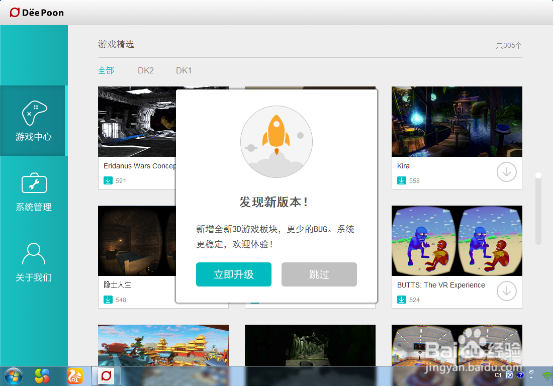Click the download count icon under Kira
Image resolution: width=554 pixels, height=387 pixels.
click(401, 181)
